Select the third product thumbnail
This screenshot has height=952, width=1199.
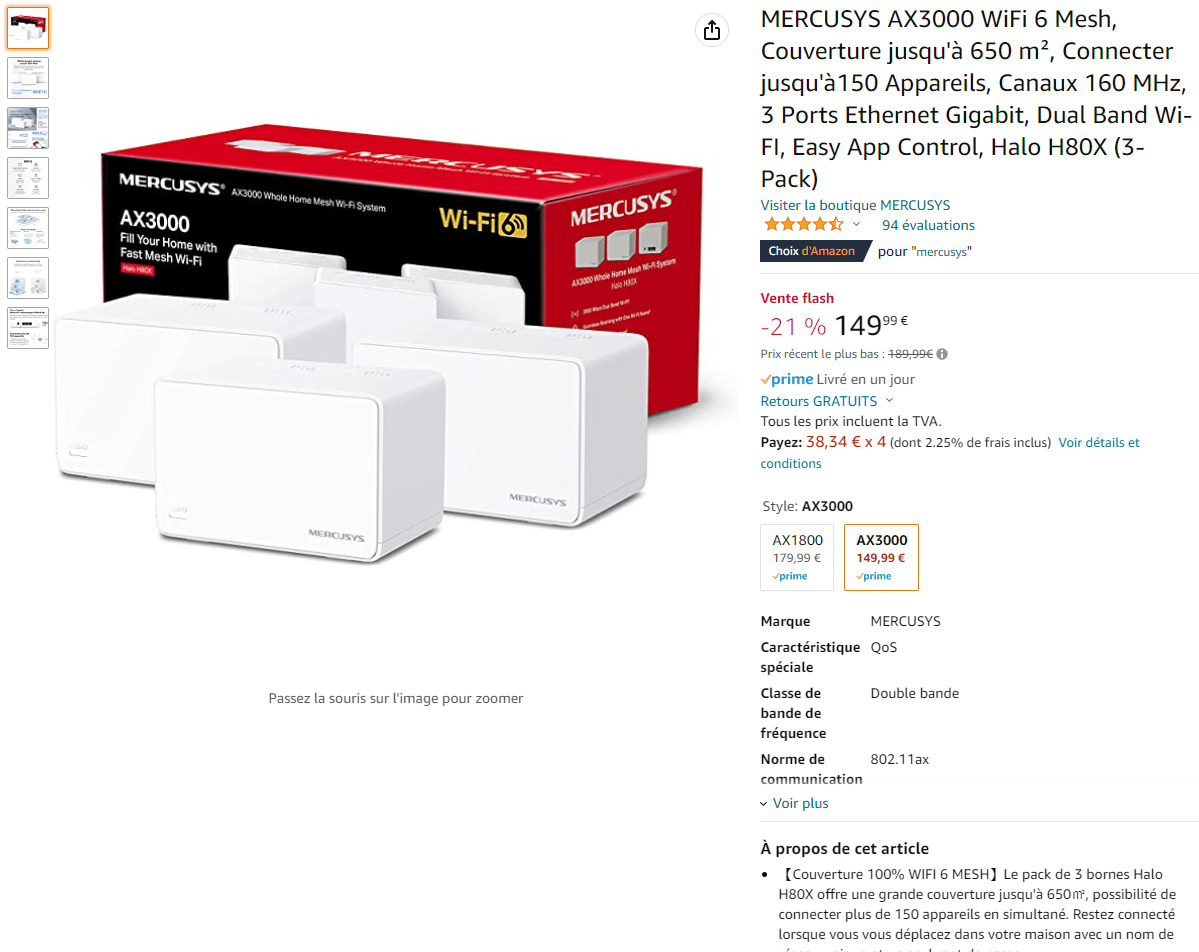28,128
